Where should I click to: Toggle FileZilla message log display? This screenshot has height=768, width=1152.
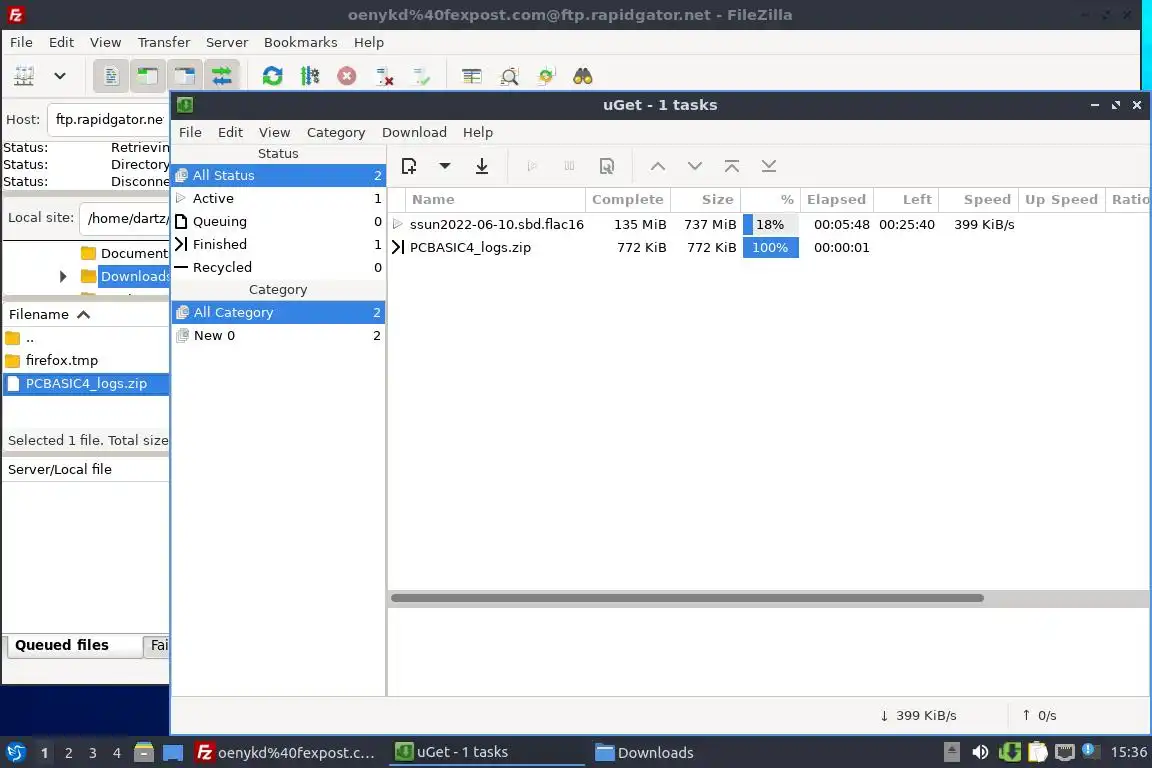[111, 76]
